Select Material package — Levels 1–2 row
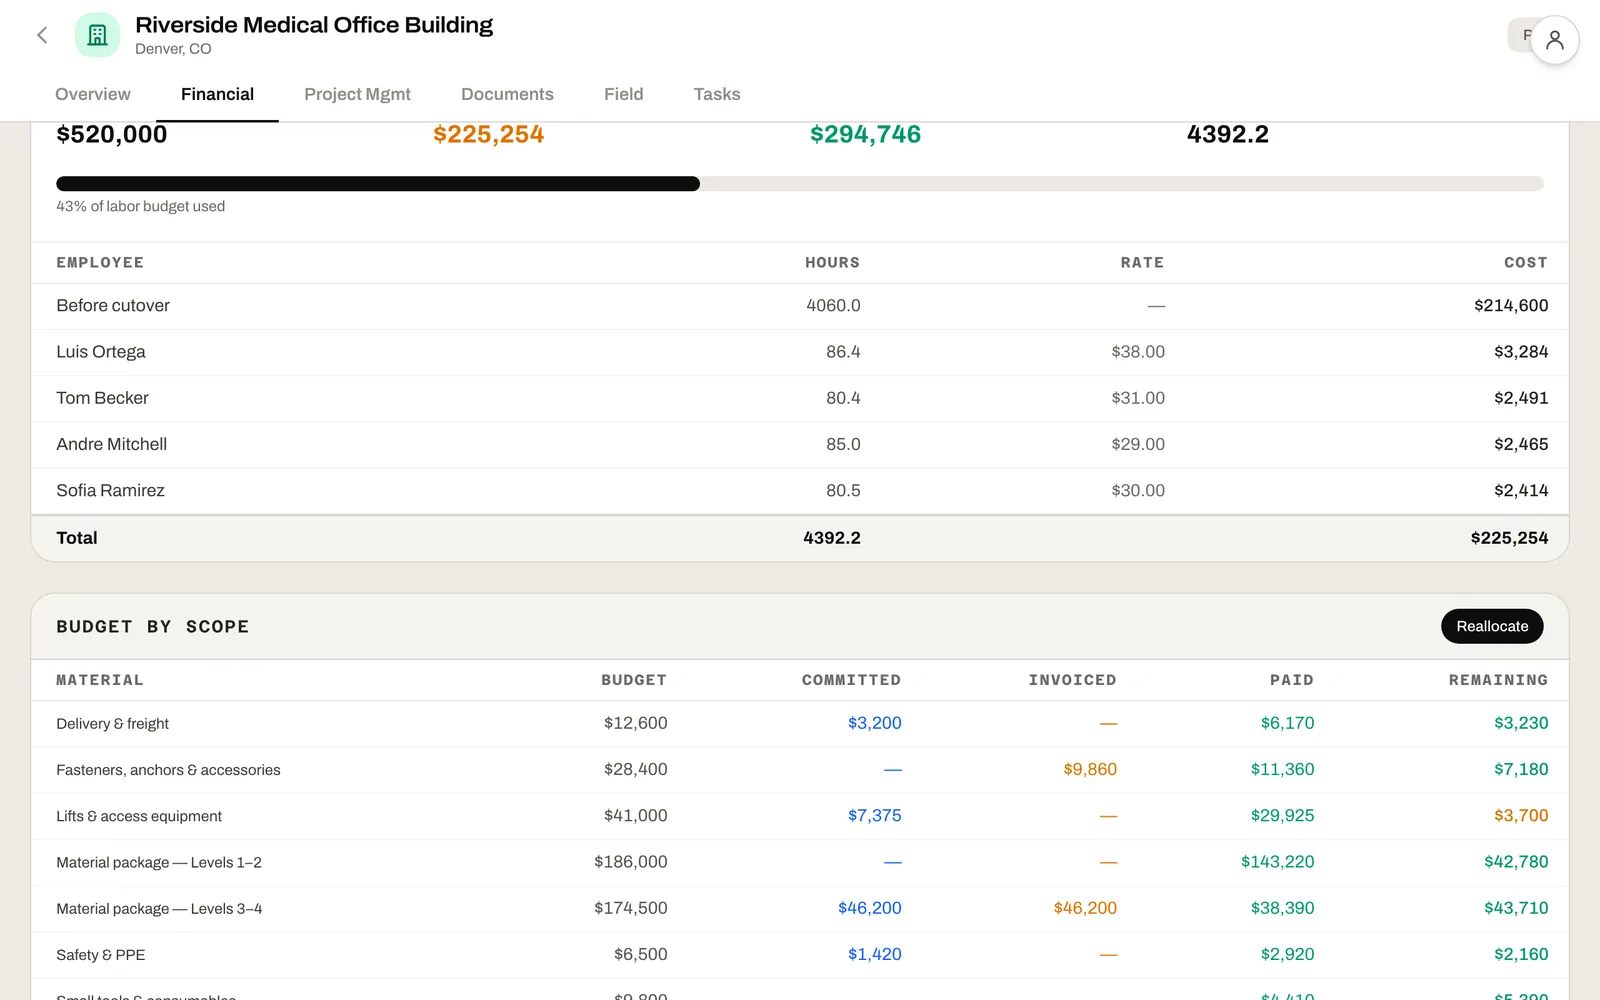Image resolution: width=1600 pixels, height=1000 pixels. [x=800, y=862]
